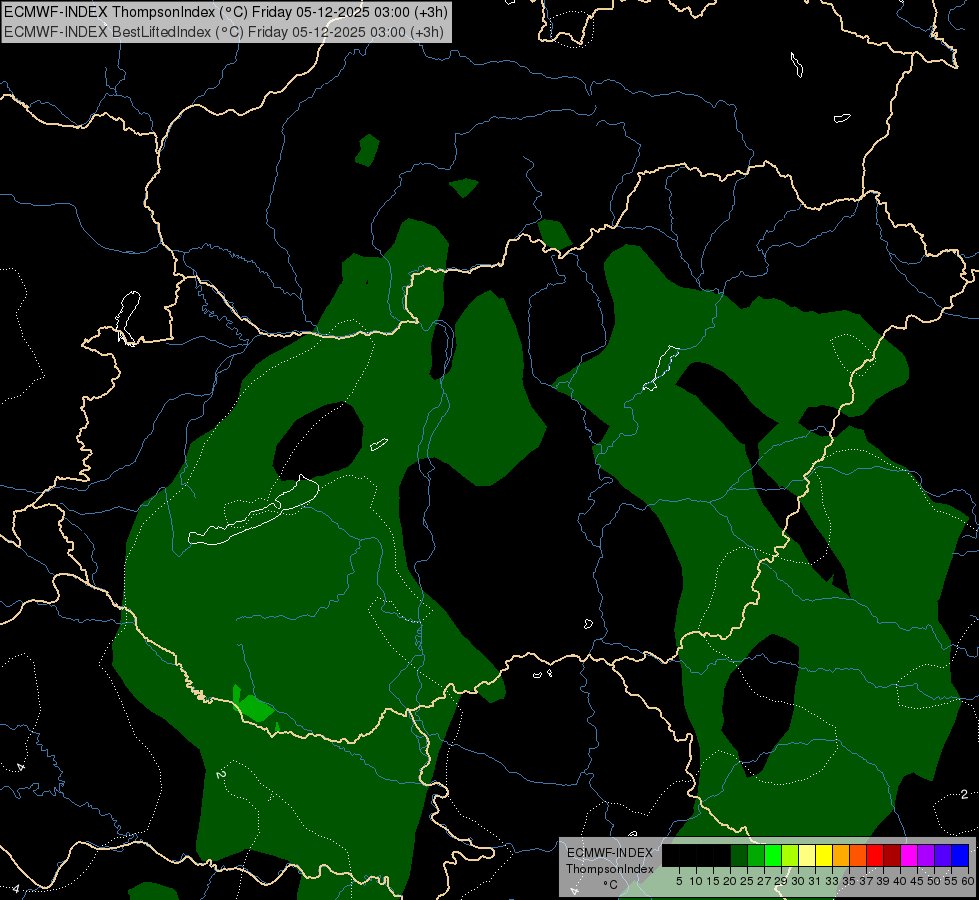979x900 pixels.
Task: Select the bright green 27–29 legend swatch
Action: tap(773, 855)
